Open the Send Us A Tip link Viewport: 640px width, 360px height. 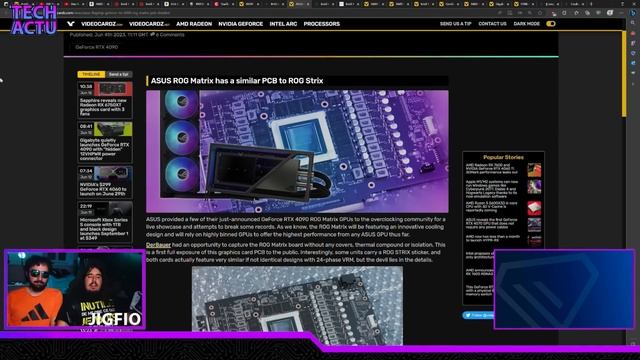pos(456,24)
